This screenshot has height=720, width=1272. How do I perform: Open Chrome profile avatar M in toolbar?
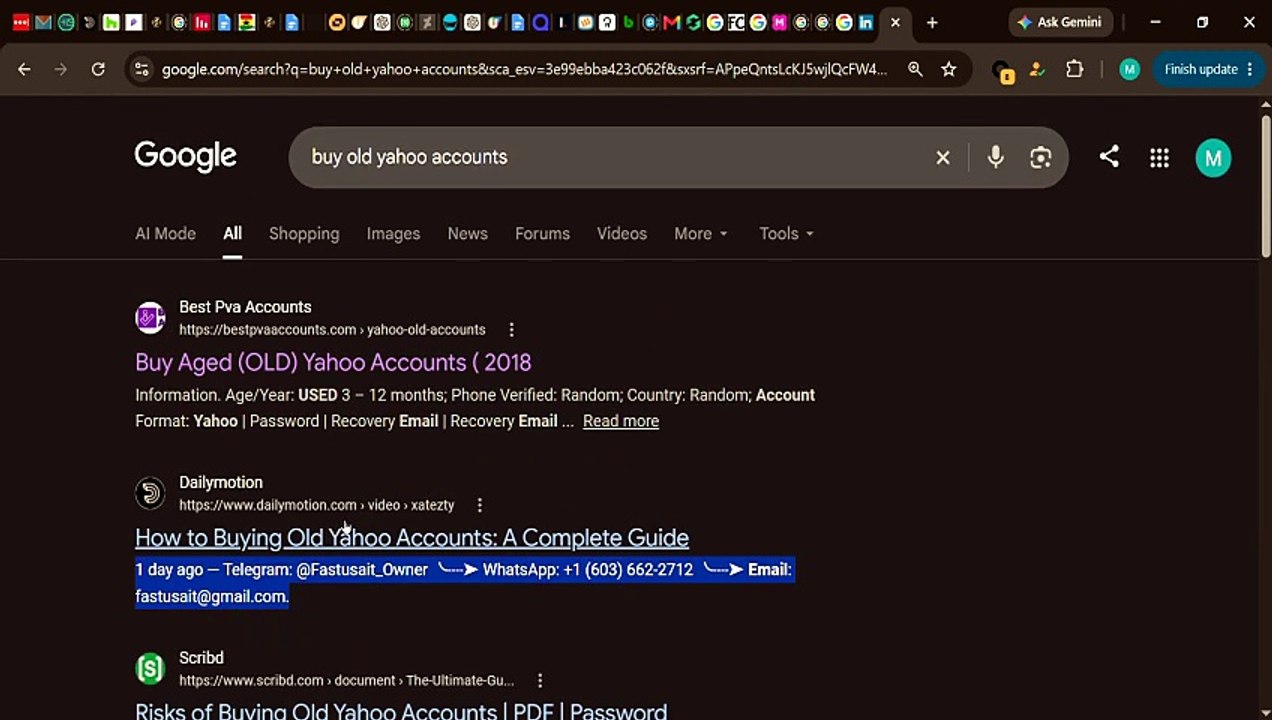(1129, 69)
